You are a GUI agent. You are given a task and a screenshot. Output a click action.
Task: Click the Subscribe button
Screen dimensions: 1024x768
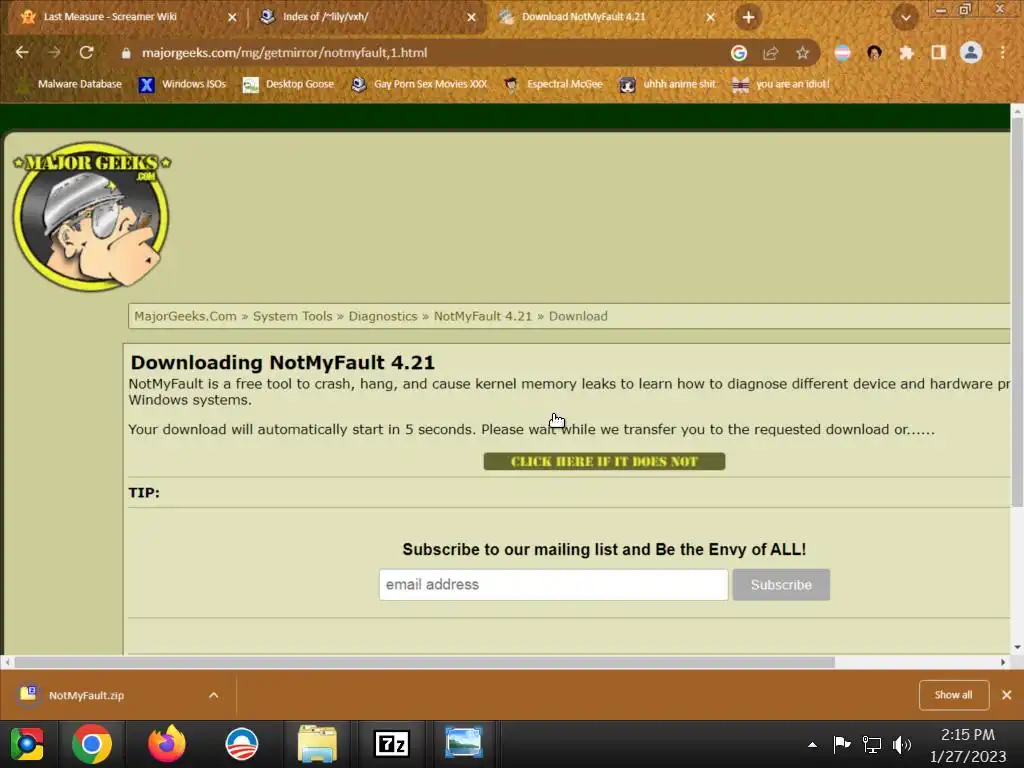pos(781,584)
